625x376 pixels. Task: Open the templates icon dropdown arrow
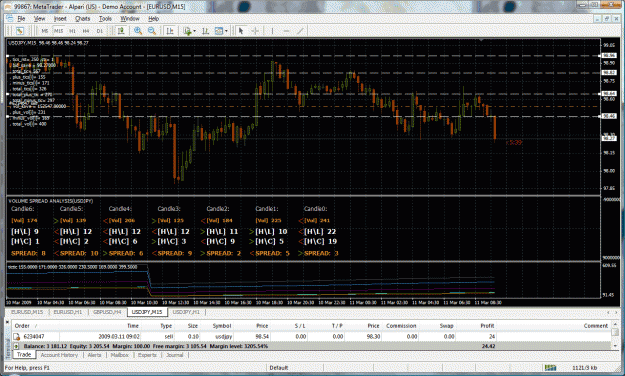[x=226, y=31]
